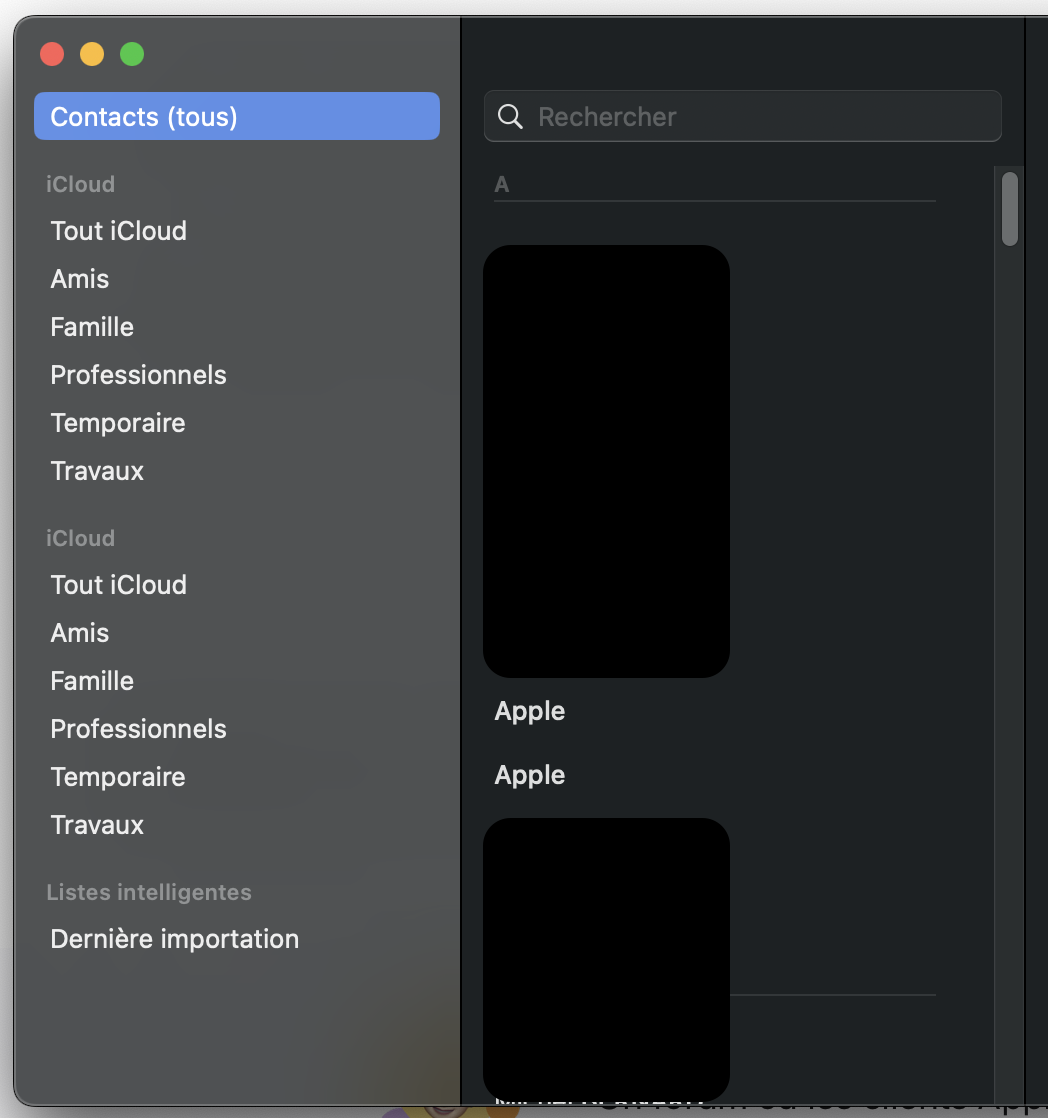Click the contact list scrollbar thumb
1048x1118 pixels.
point(1010,209)
